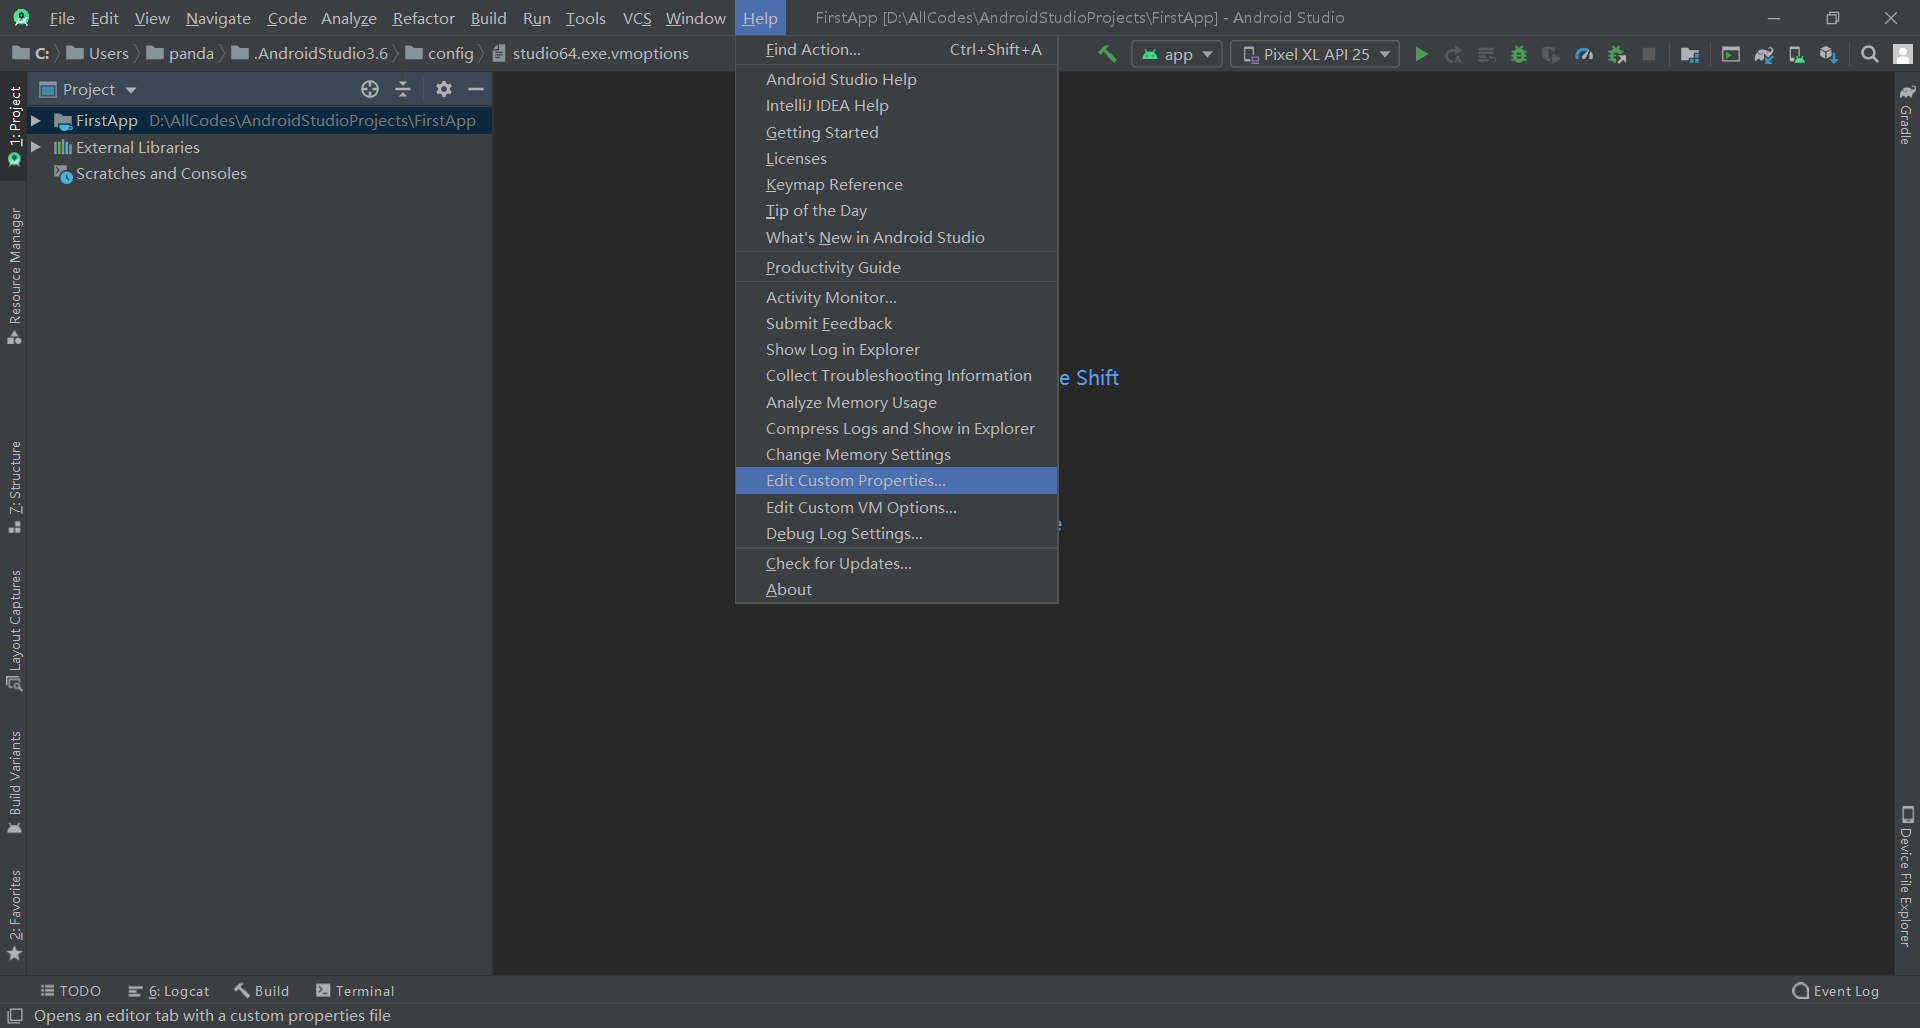Open the TODO tool window
1920x1028 pixels.
pyautogui.click(x=70, y=991)
